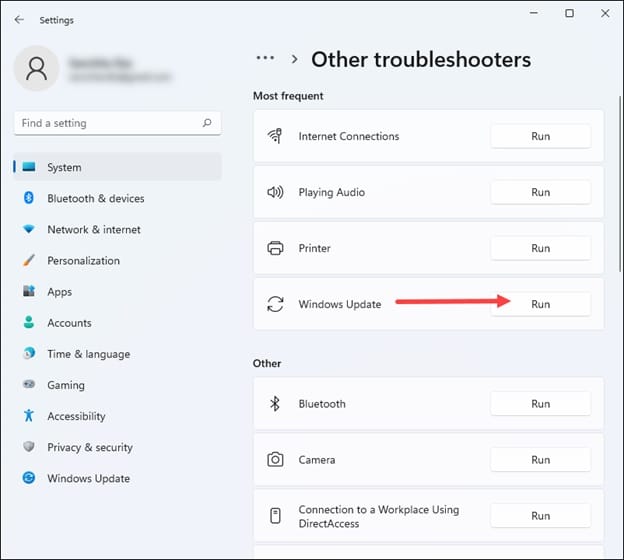
Task: Minimize the Settings window
Action: click(534, 13)
